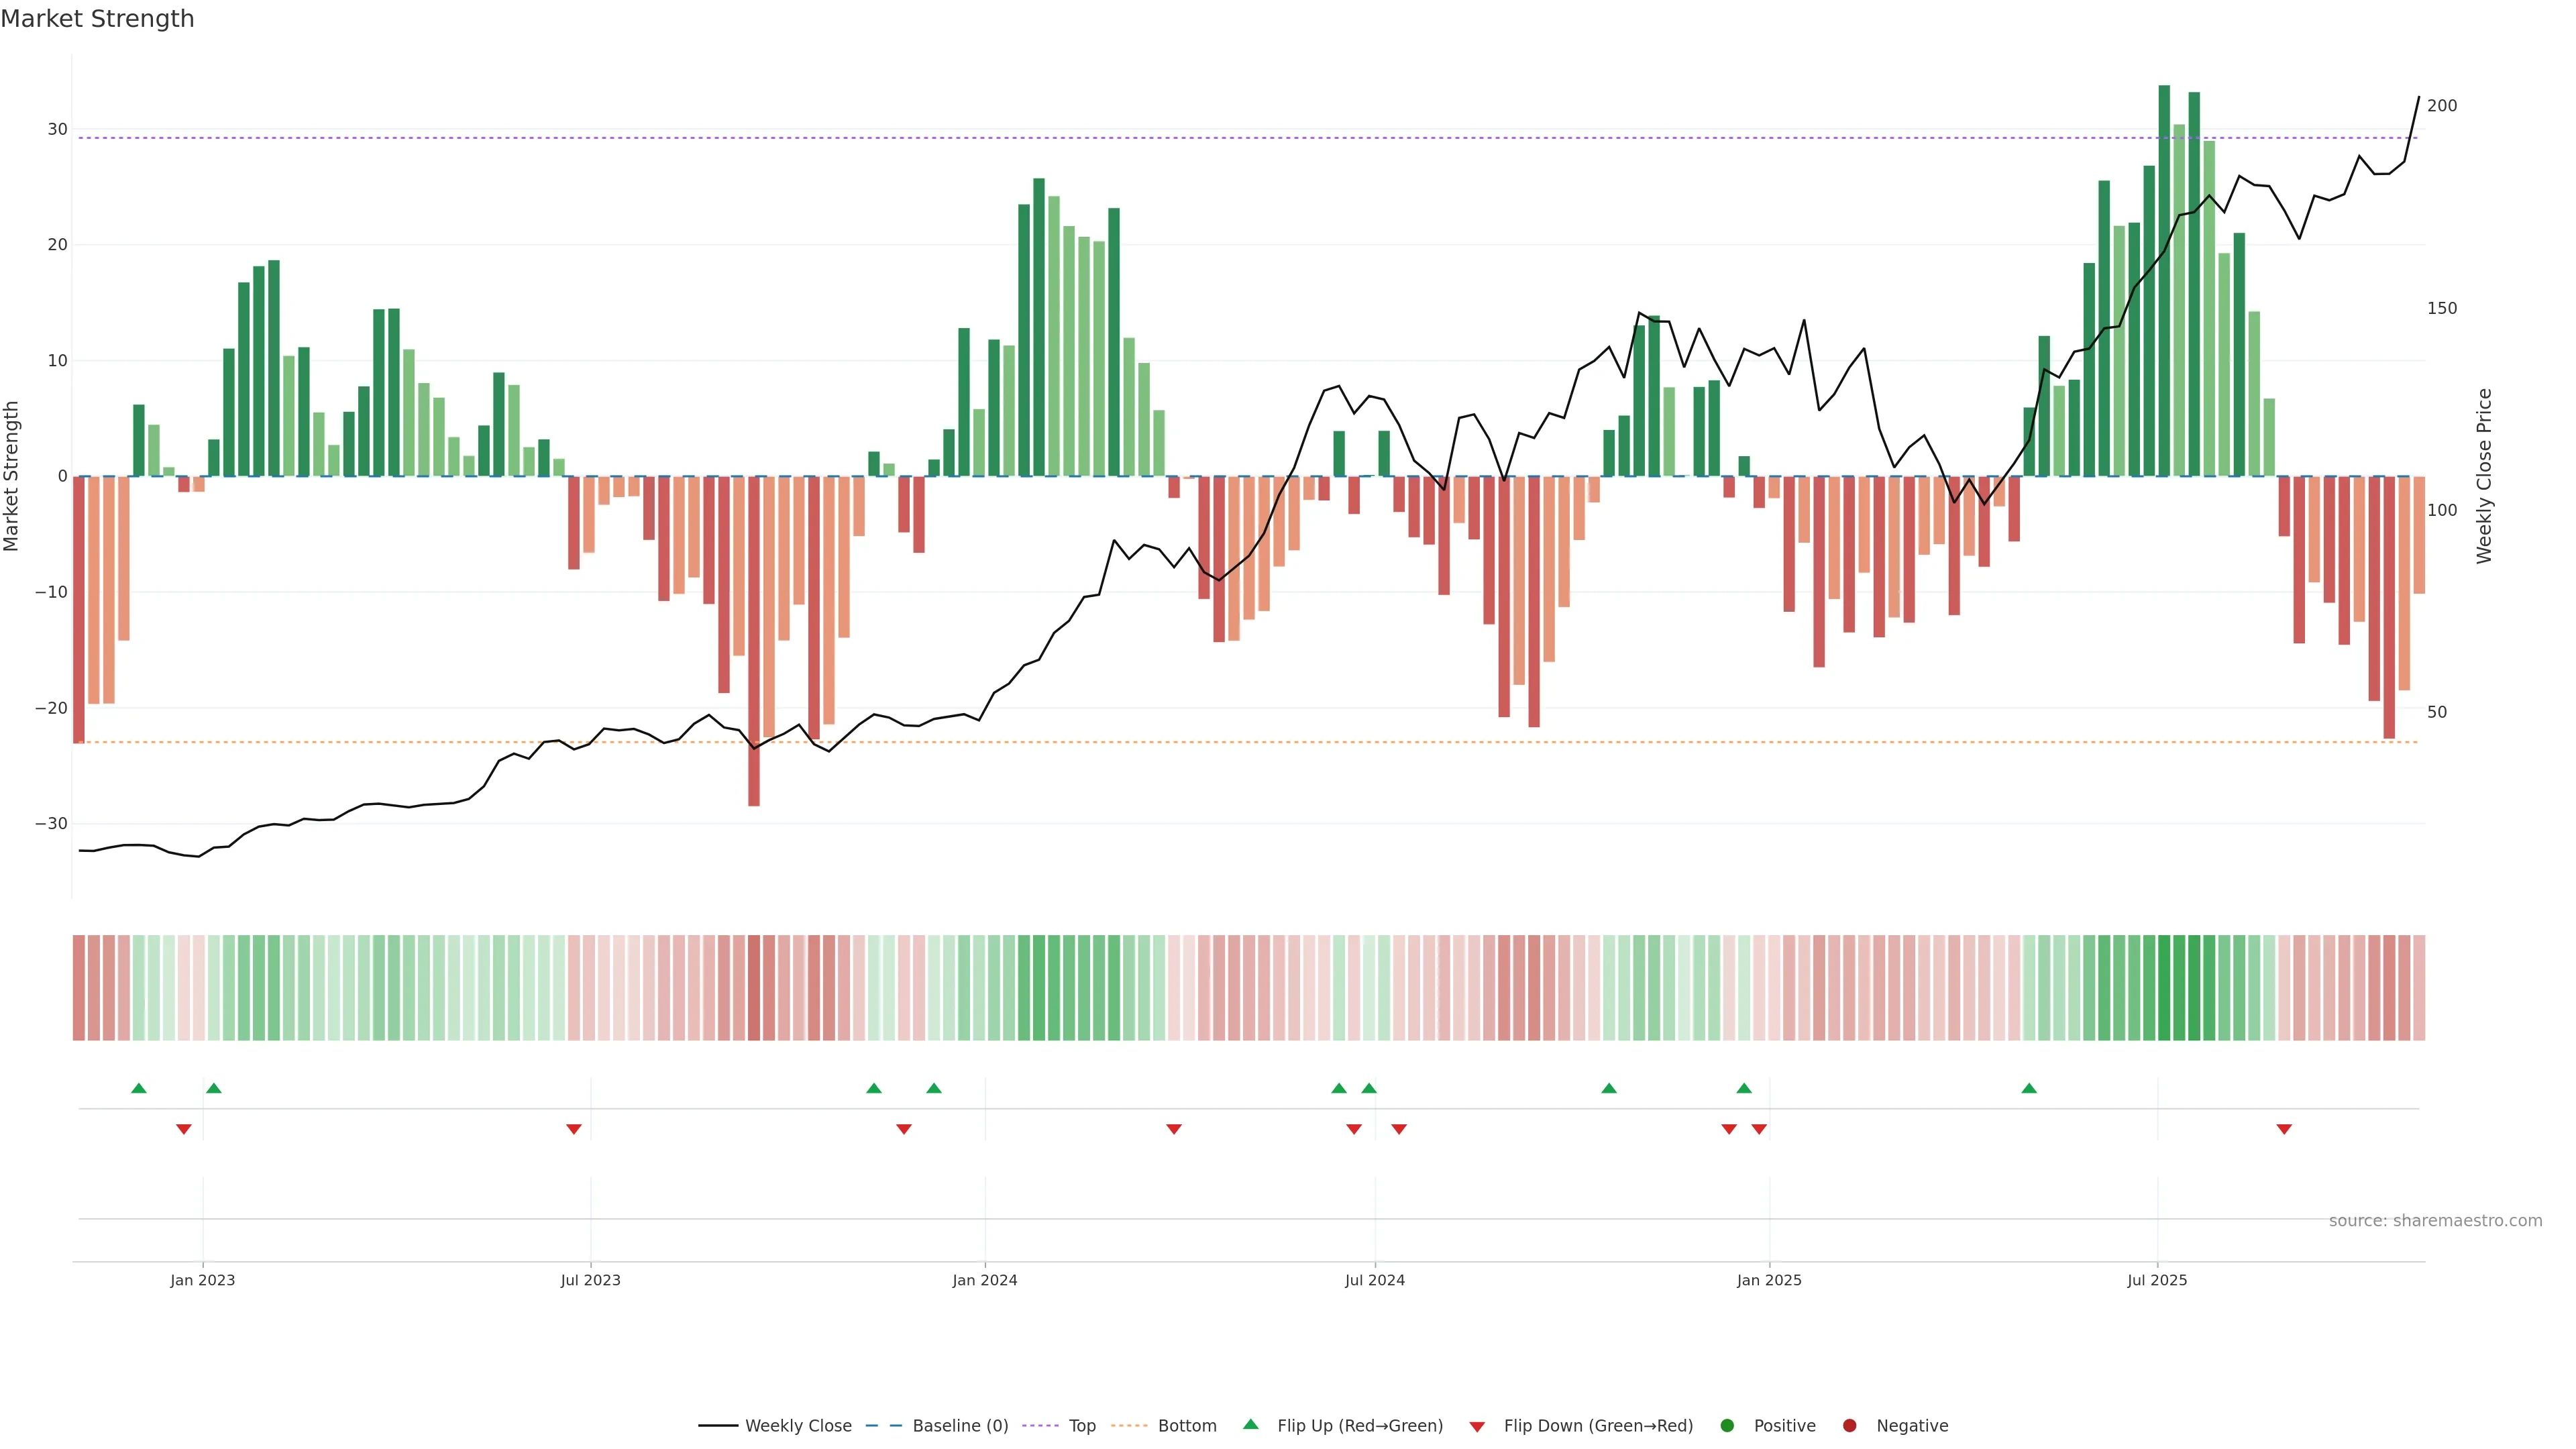Click the leftmost green flip-up triangle marker
Screen dimensions: 2576x1449
coord(139,1088)
